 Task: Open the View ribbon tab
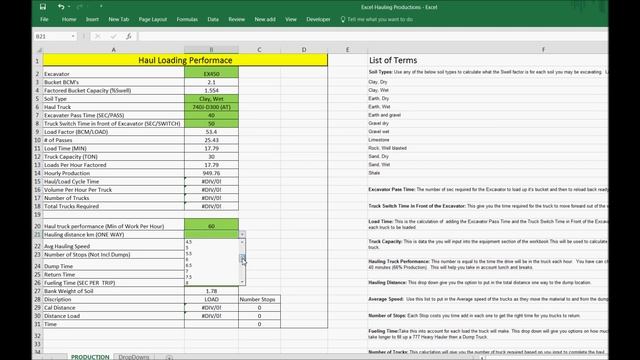pos(291,19)
